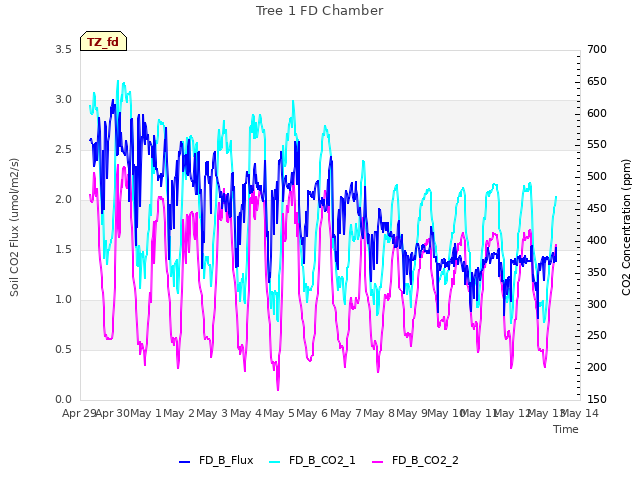Click the May 8 date label
Screen dimensions: 640x480
[x=379, y=413]
